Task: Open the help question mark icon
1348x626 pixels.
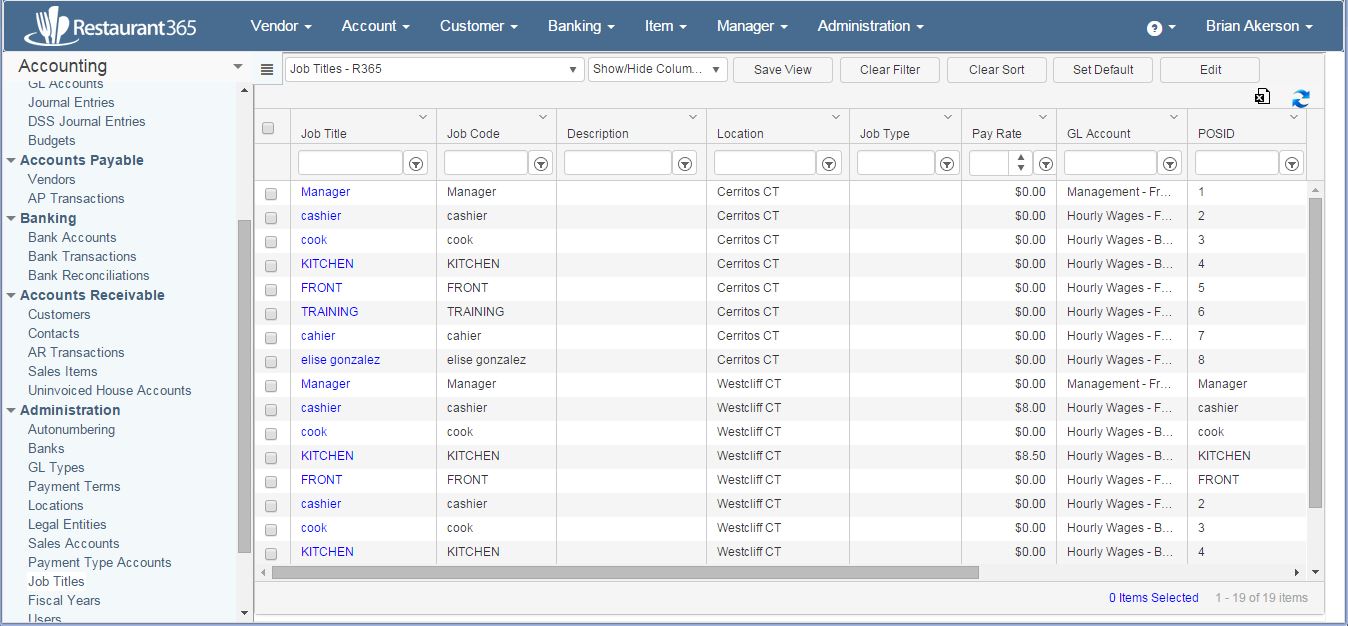Action: 1154,28
